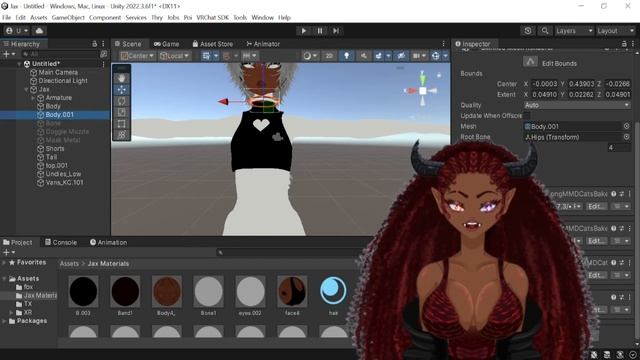Select the combined Transform tool
Image resolution: width=640 pixels, height=360 pixels.
(x=121, y=135)
